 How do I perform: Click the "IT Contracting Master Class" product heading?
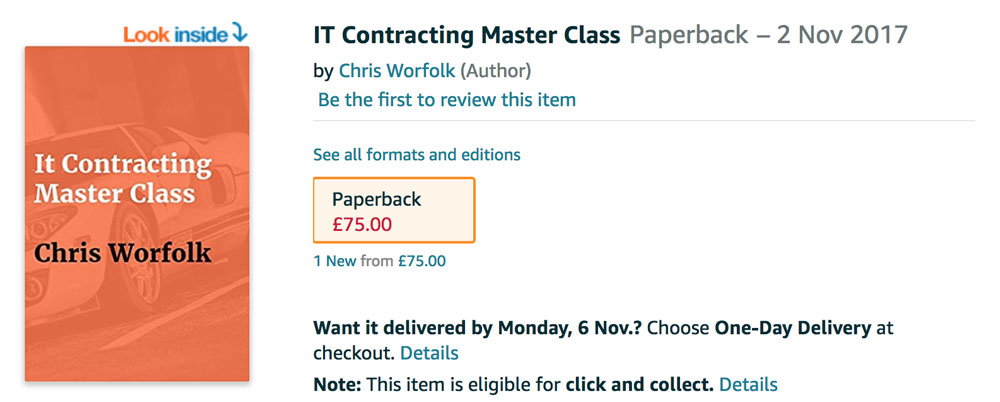click(x=466, y=35)
